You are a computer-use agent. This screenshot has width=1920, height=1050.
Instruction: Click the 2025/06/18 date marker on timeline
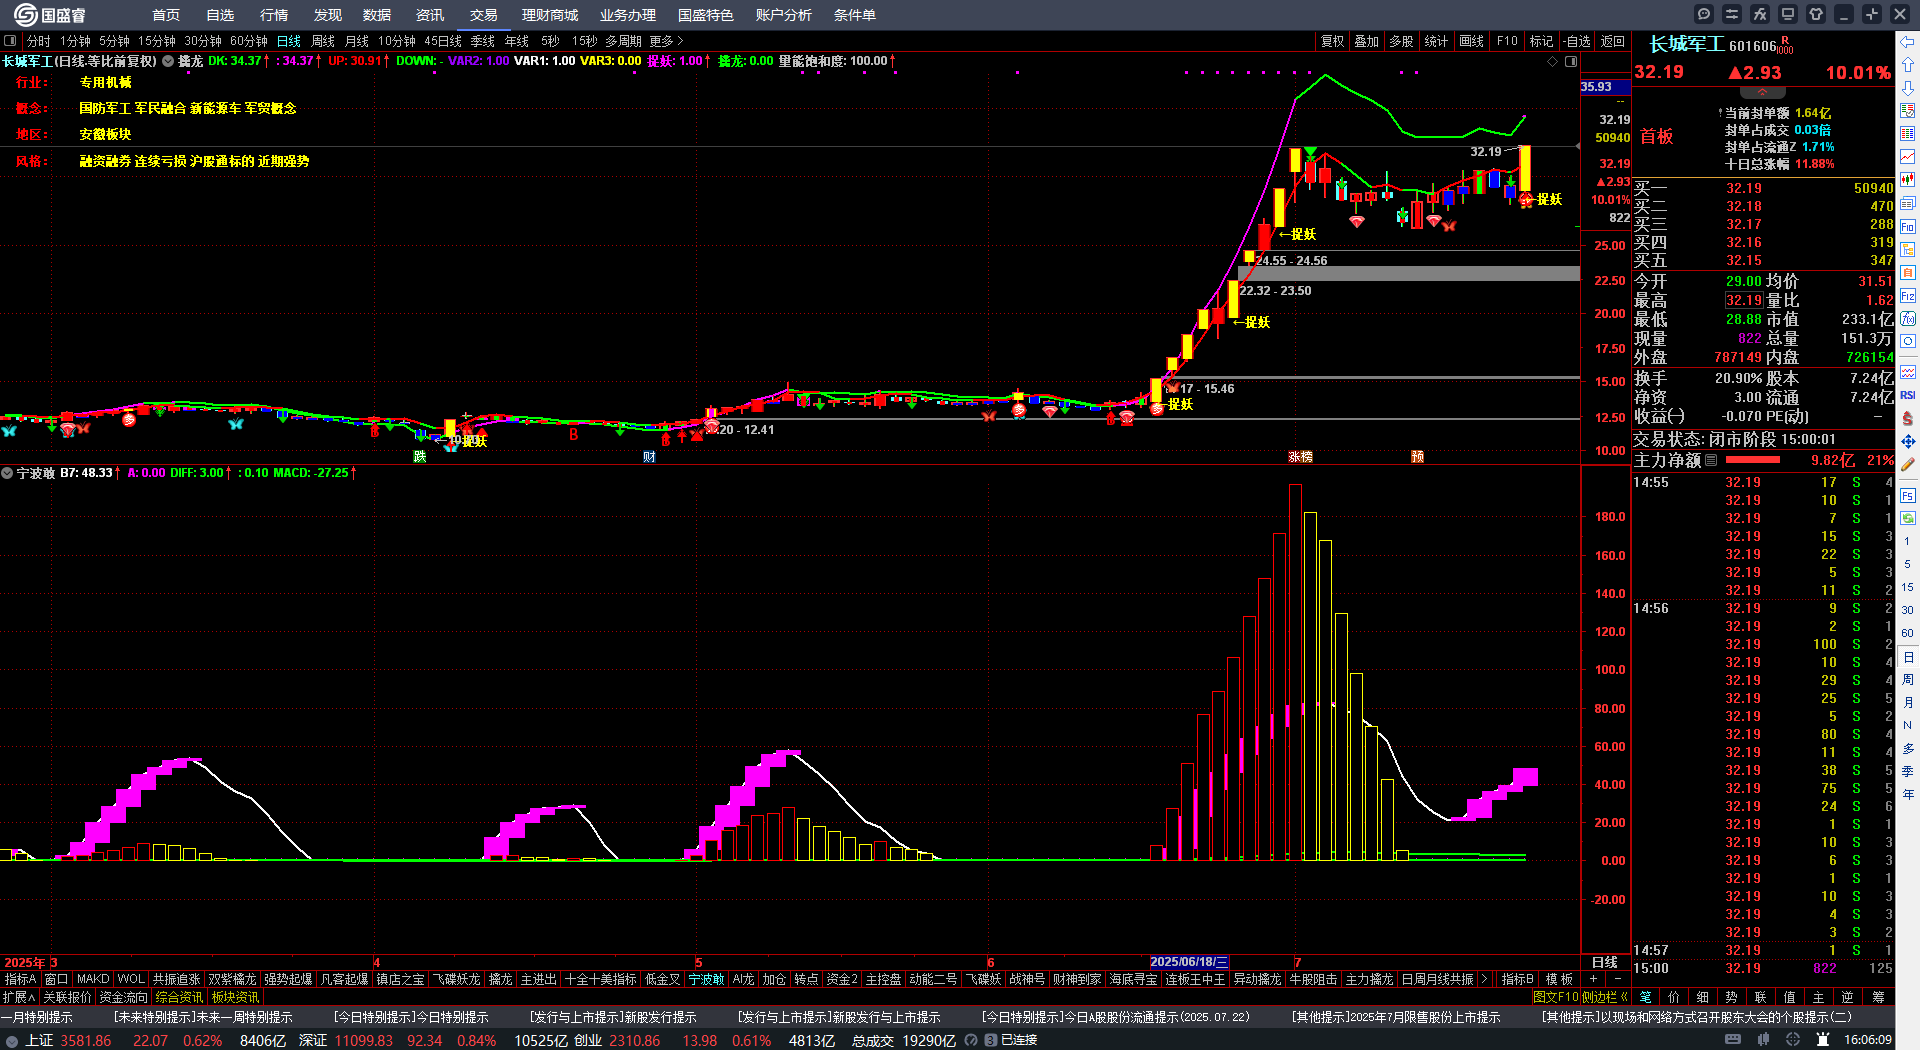[x=1189, y=962]
